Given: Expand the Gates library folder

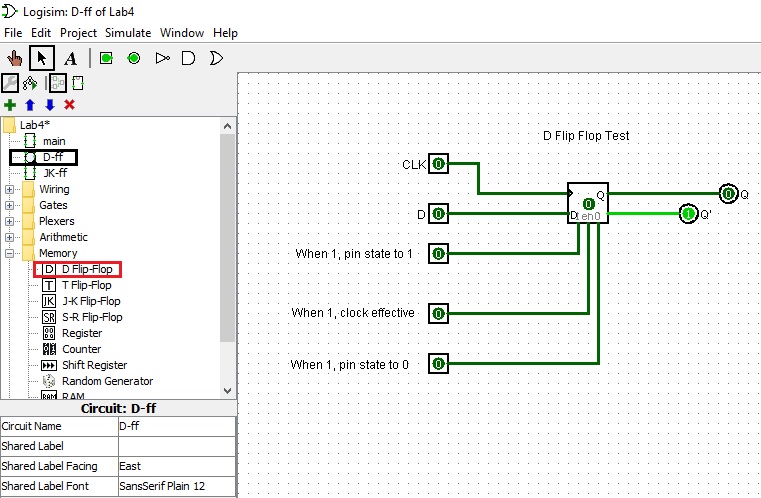Looking at the screenshot, I should pos(9,205).
